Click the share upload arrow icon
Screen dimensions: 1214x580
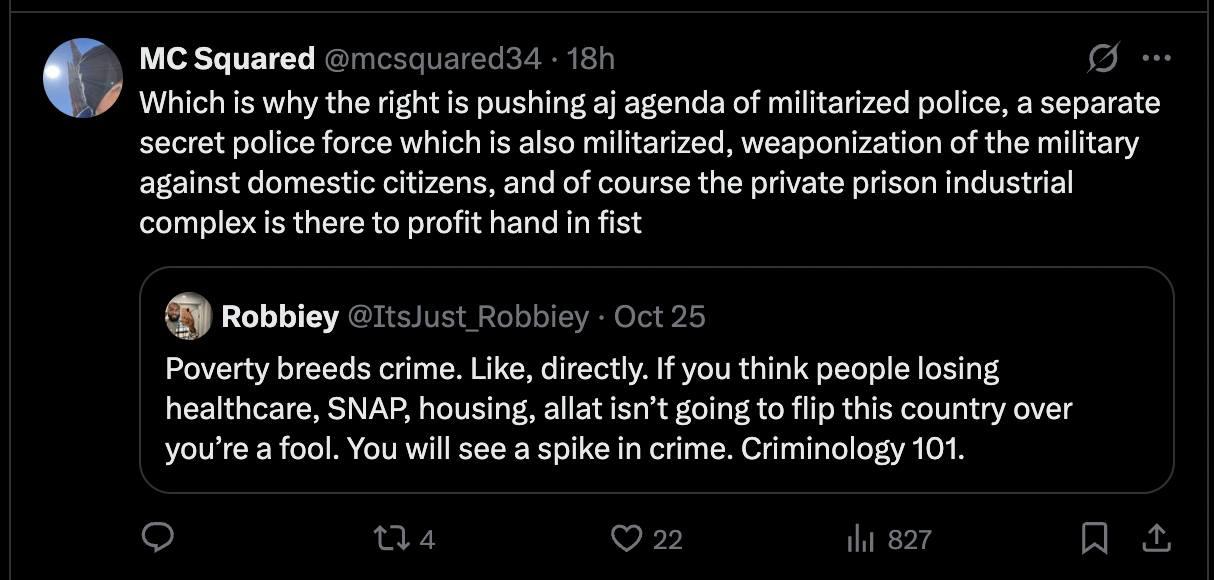1155,539
